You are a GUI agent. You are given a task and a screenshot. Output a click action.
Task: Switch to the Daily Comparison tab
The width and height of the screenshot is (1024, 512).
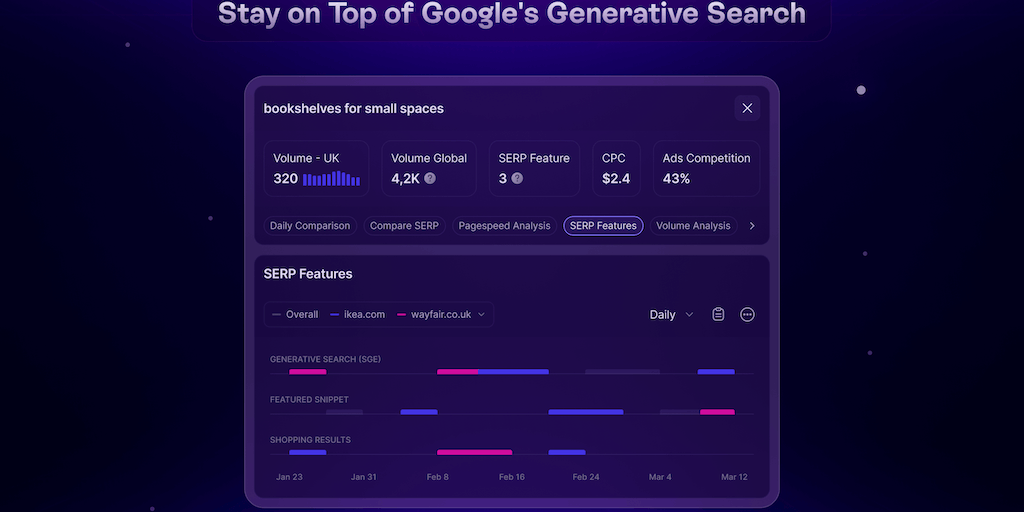point(310,226)
